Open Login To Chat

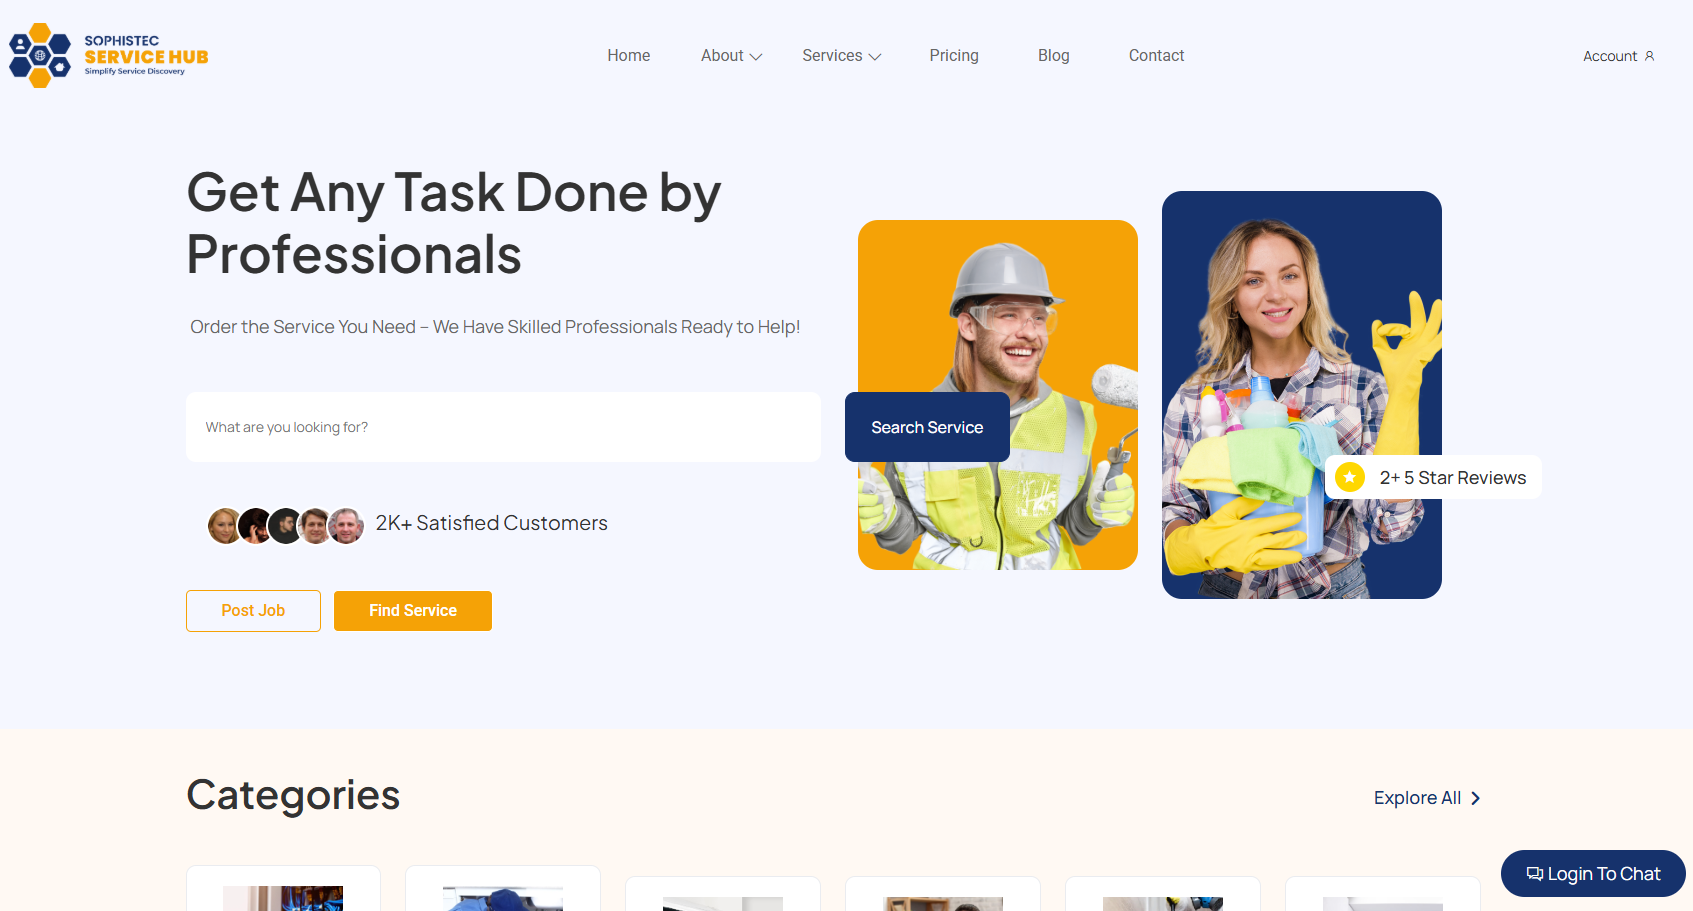tap(1592, 873)
